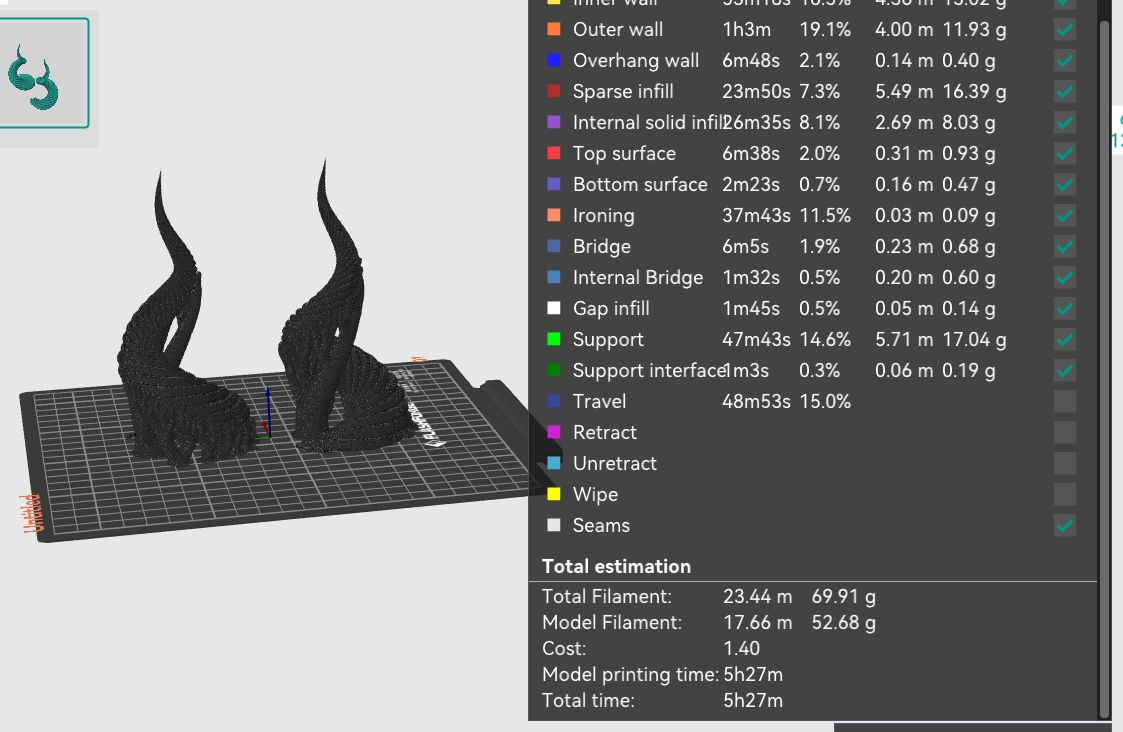Uncheck the Sparse infill visibility checkbox
Screen dimensions: 1123x732
click(1065, 92)
